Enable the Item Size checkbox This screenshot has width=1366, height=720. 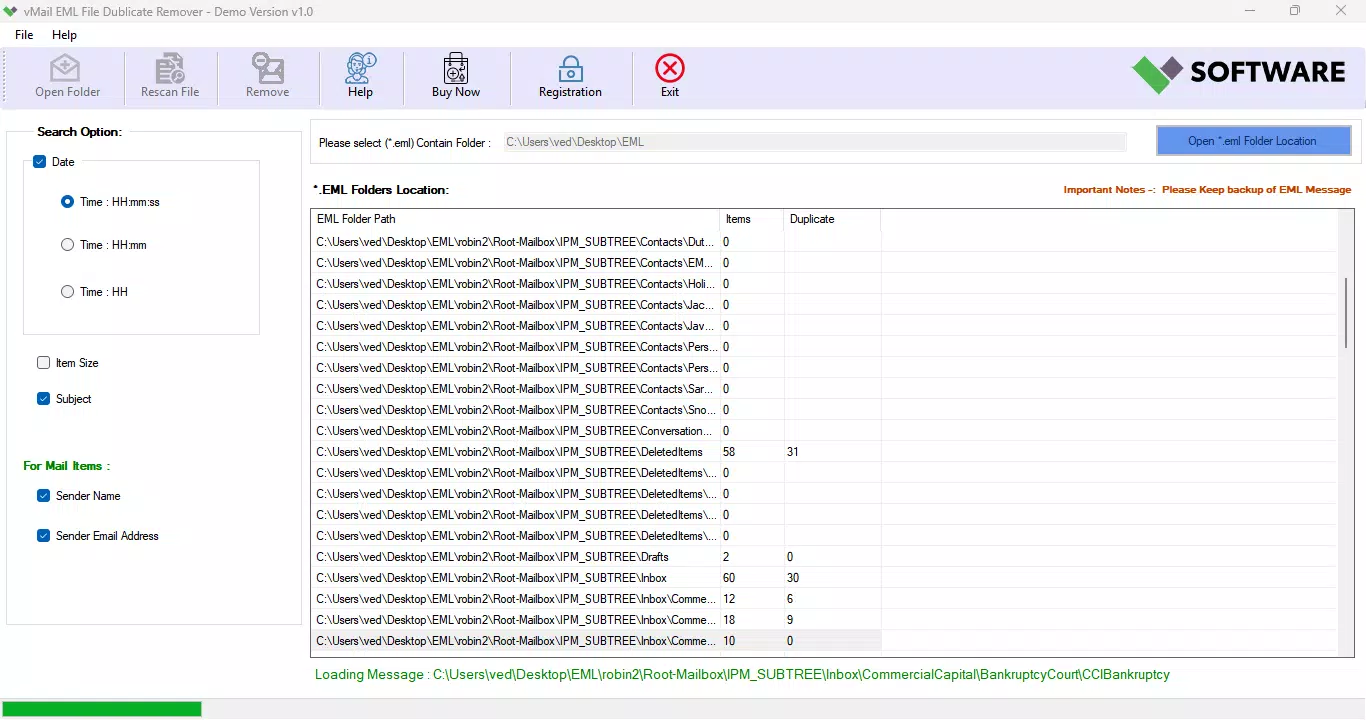[43, 363]
